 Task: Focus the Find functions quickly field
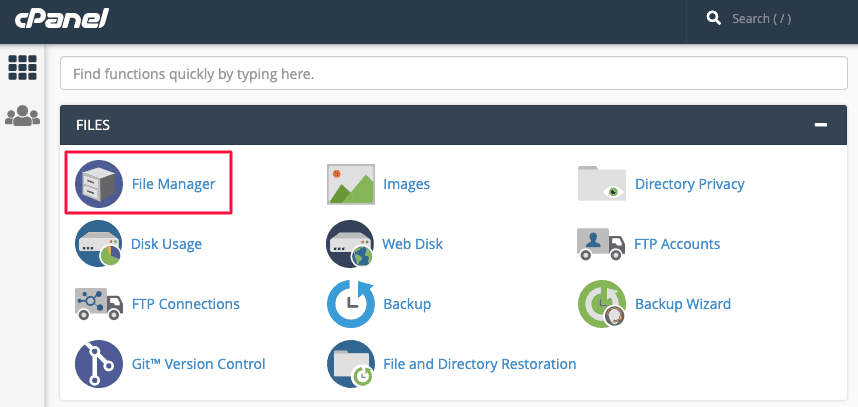click(454, 73)
